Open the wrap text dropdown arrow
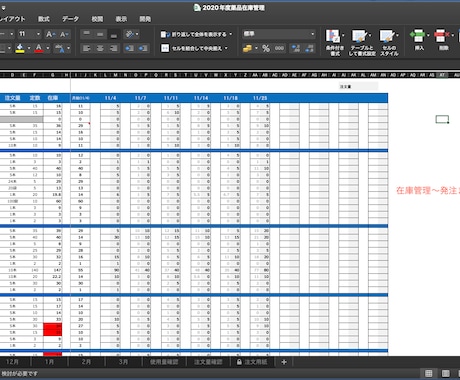The image size is (460, 380). pyautogui.click(x=231, y=34)
